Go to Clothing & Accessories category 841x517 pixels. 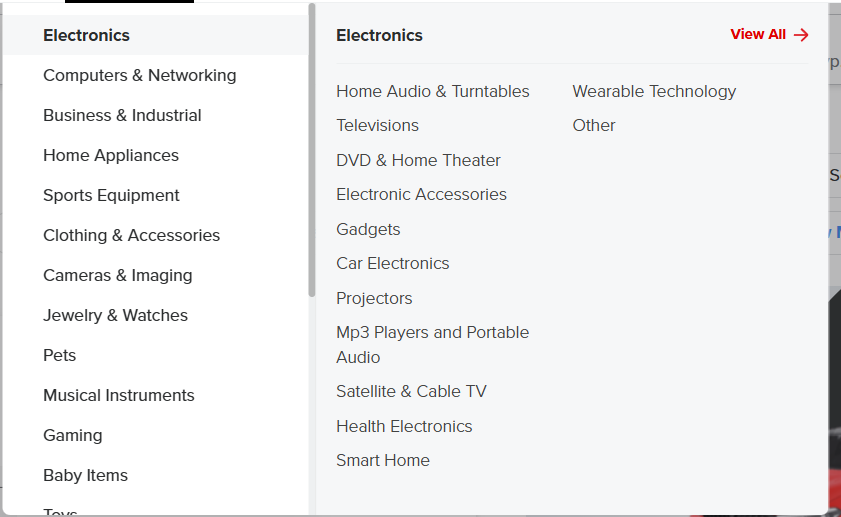pyautogui.click(x=131, y=235)
